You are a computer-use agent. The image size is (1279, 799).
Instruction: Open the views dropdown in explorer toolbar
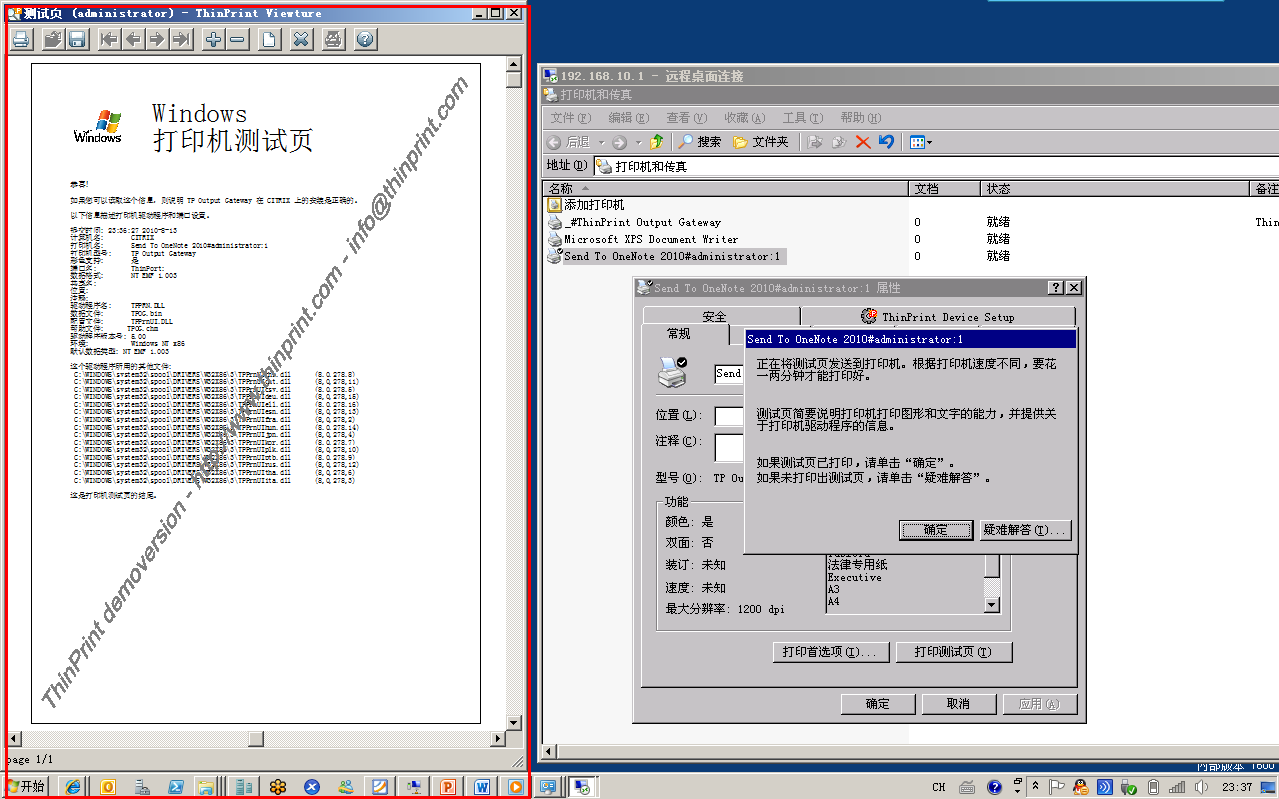pyautogui.click(x=921, y=142)
